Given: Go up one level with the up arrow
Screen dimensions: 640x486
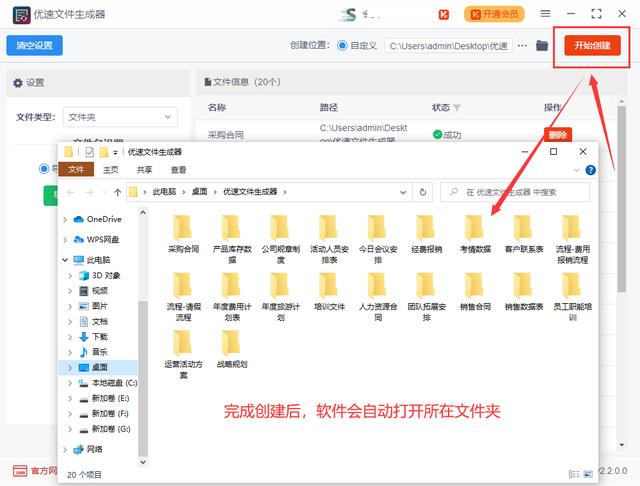Looking at the screenshot, I should [x=118, y=192].
